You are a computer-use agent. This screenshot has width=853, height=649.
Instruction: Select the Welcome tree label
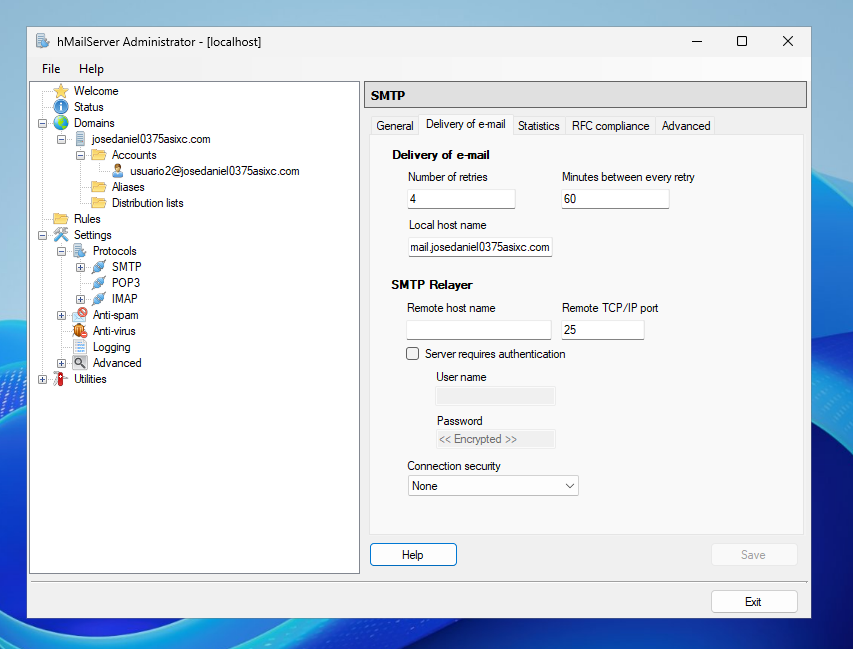[x=96, y=91]
